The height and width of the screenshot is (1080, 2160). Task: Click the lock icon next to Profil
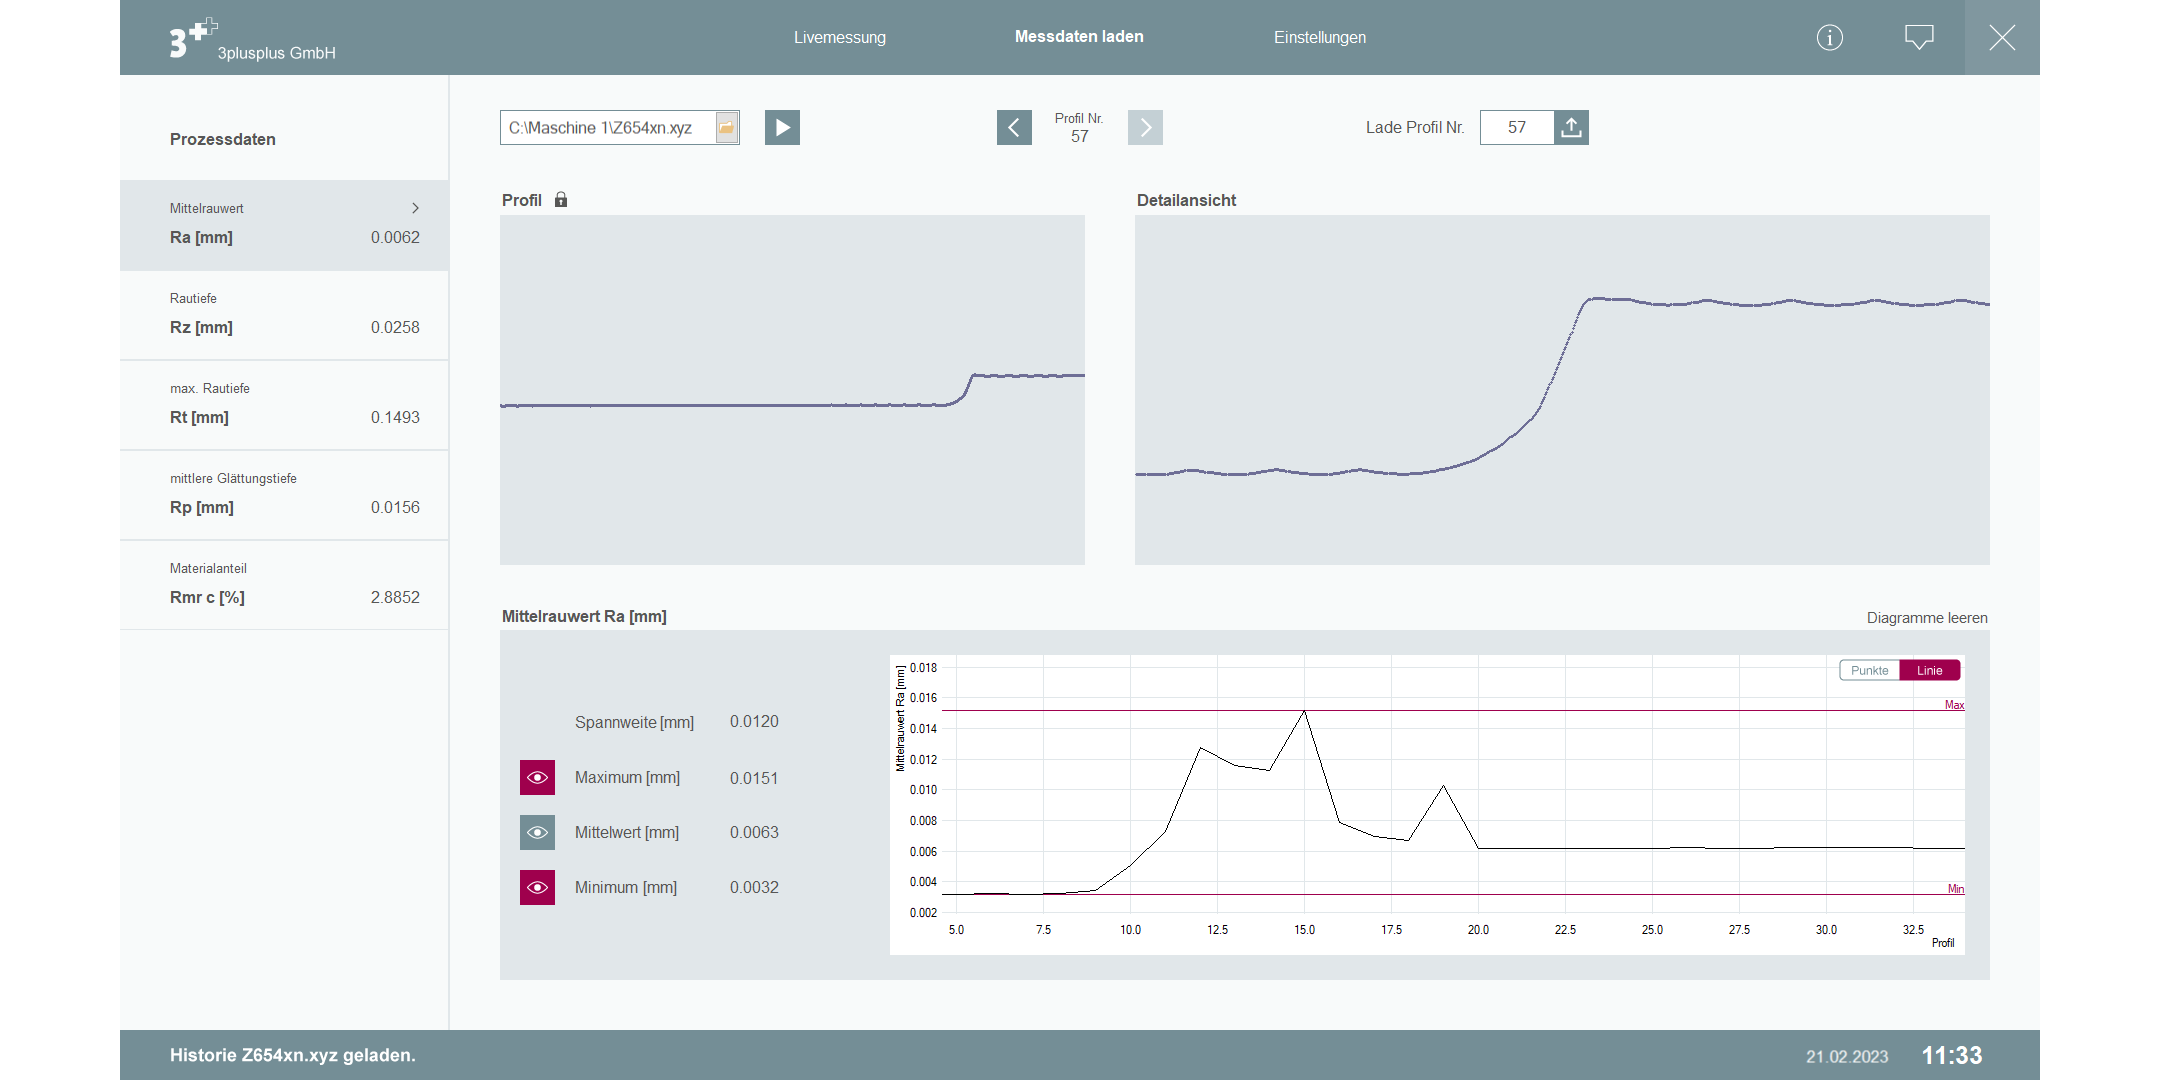561,200
